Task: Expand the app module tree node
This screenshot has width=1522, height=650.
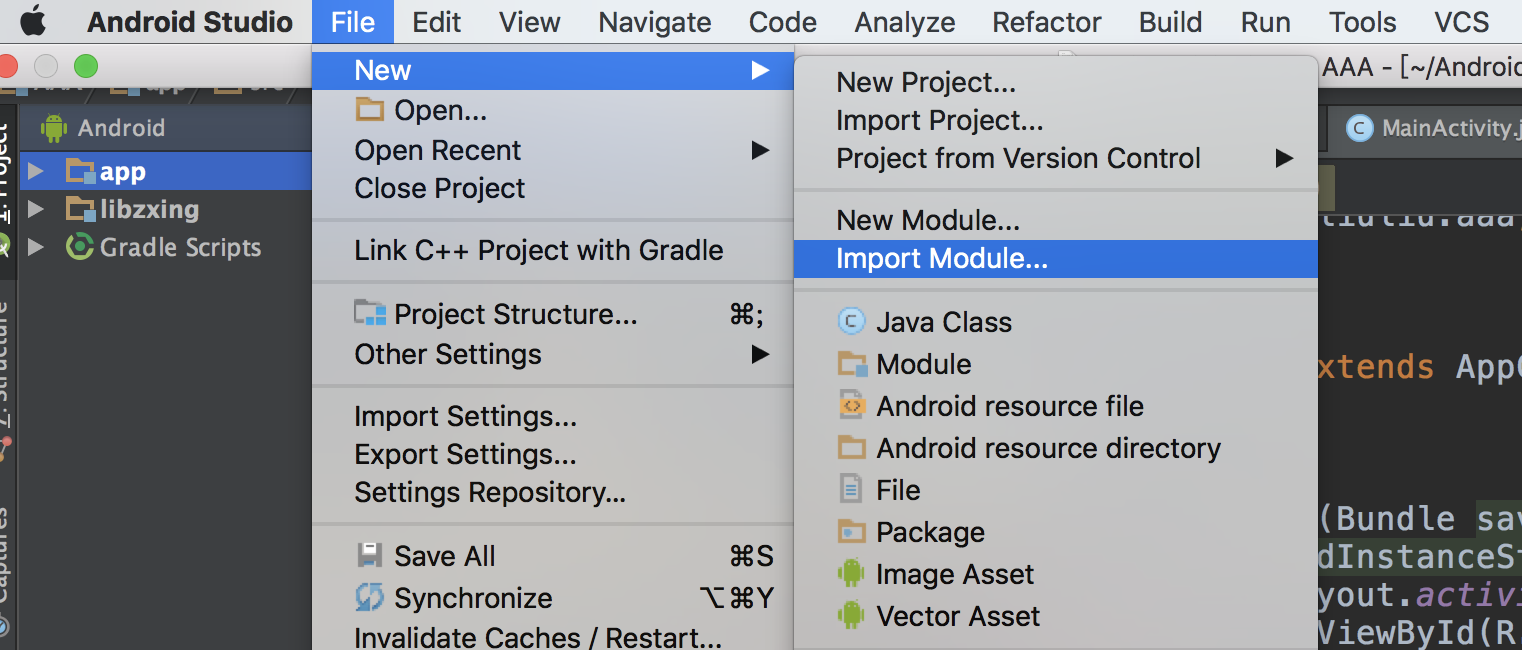Action: click(36, 171)
